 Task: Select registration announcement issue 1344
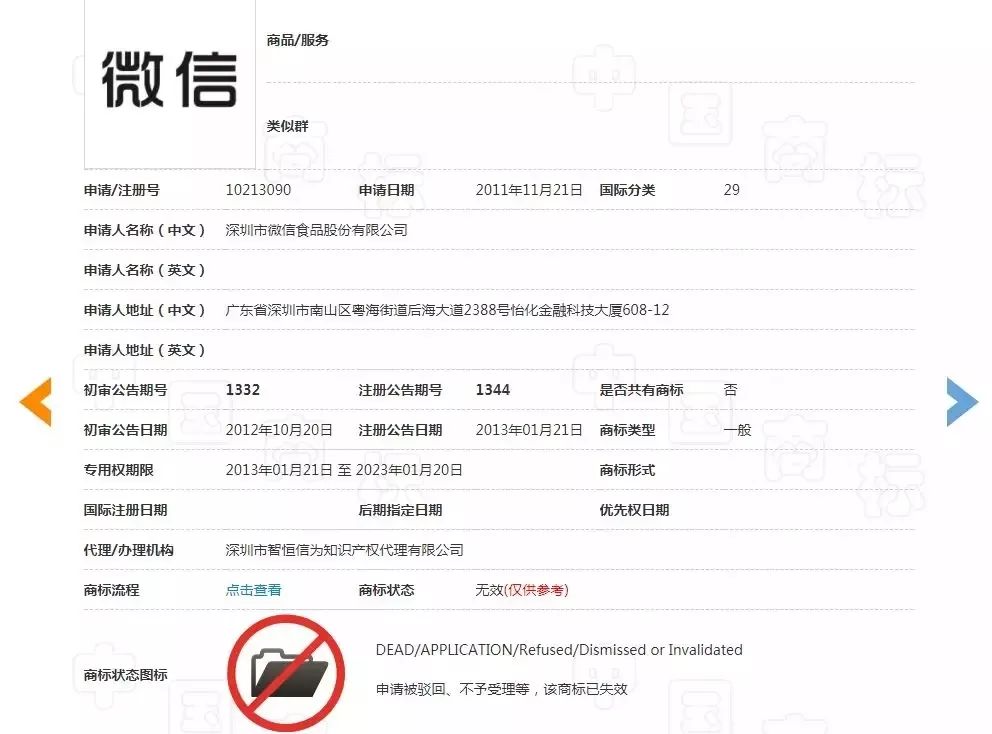(493, 390)
